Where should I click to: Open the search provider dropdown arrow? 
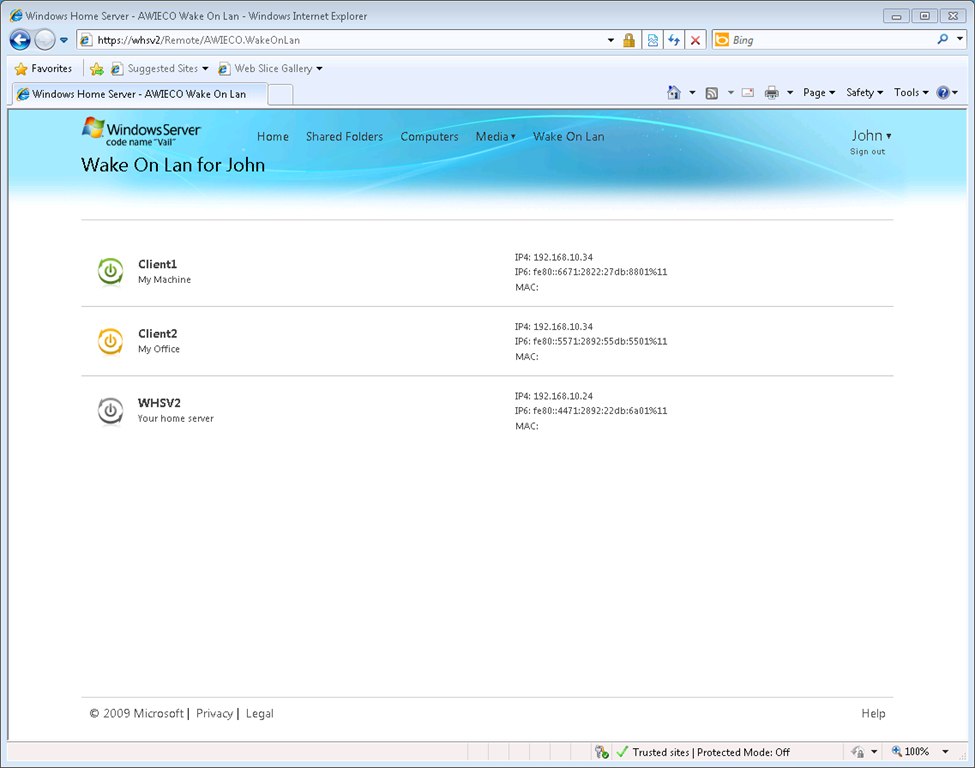960,39
